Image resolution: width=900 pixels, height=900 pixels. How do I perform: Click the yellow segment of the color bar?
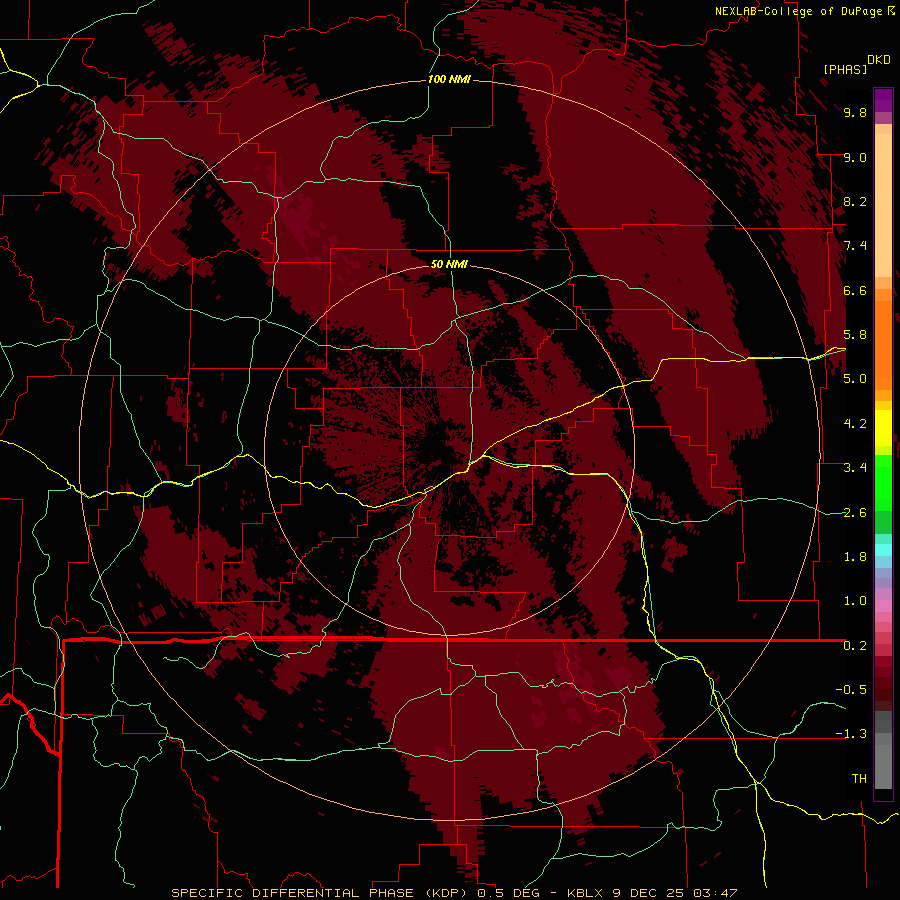[883, 428]
